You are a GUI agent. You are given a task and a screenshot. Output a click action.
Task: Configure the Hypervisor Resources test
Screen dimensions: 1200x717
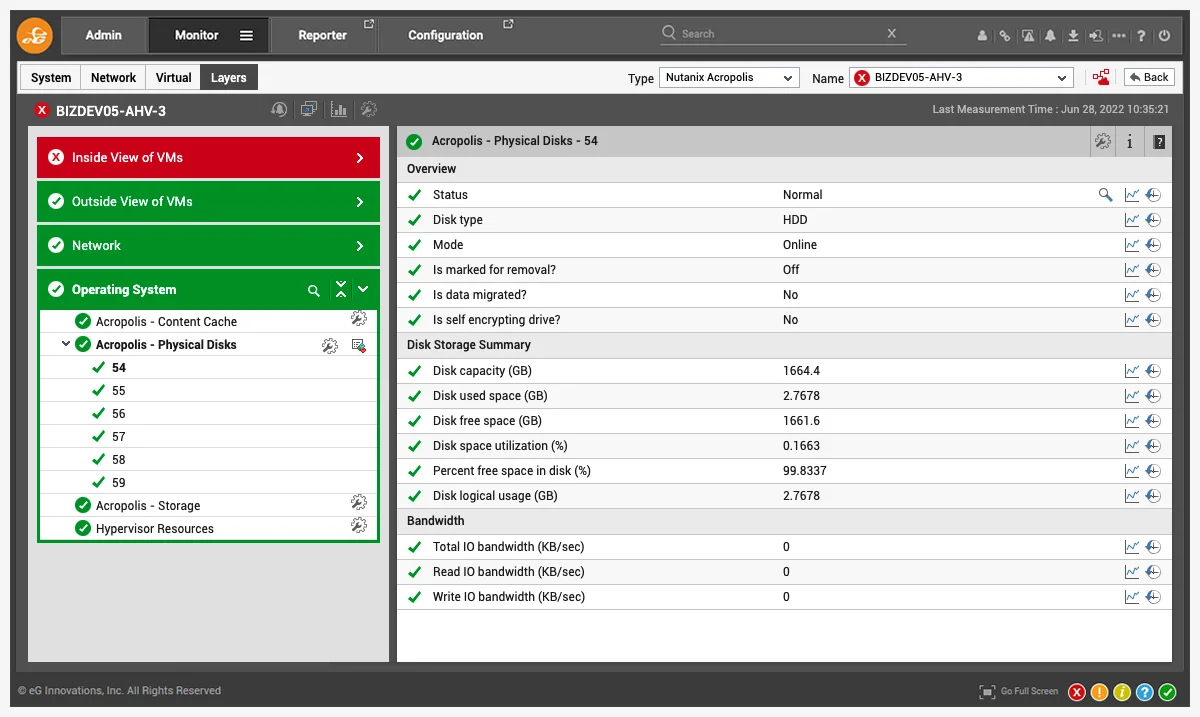[x=359, y=525]
